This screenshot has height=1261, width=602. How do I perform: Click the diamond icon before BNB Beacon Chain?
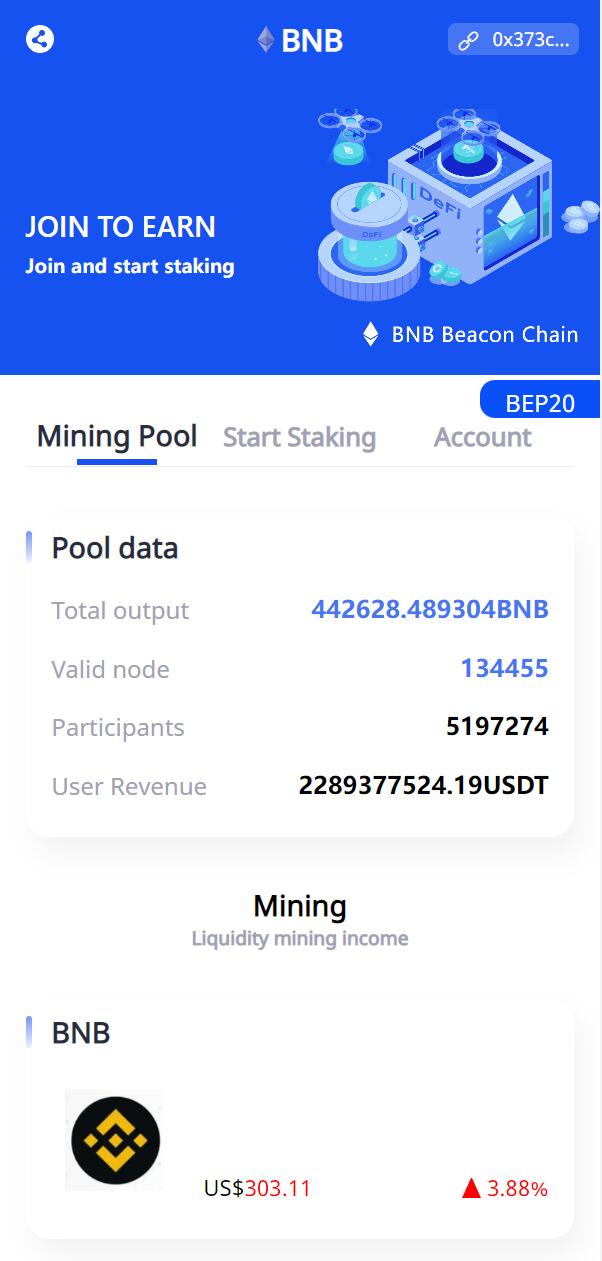(371, 334)
